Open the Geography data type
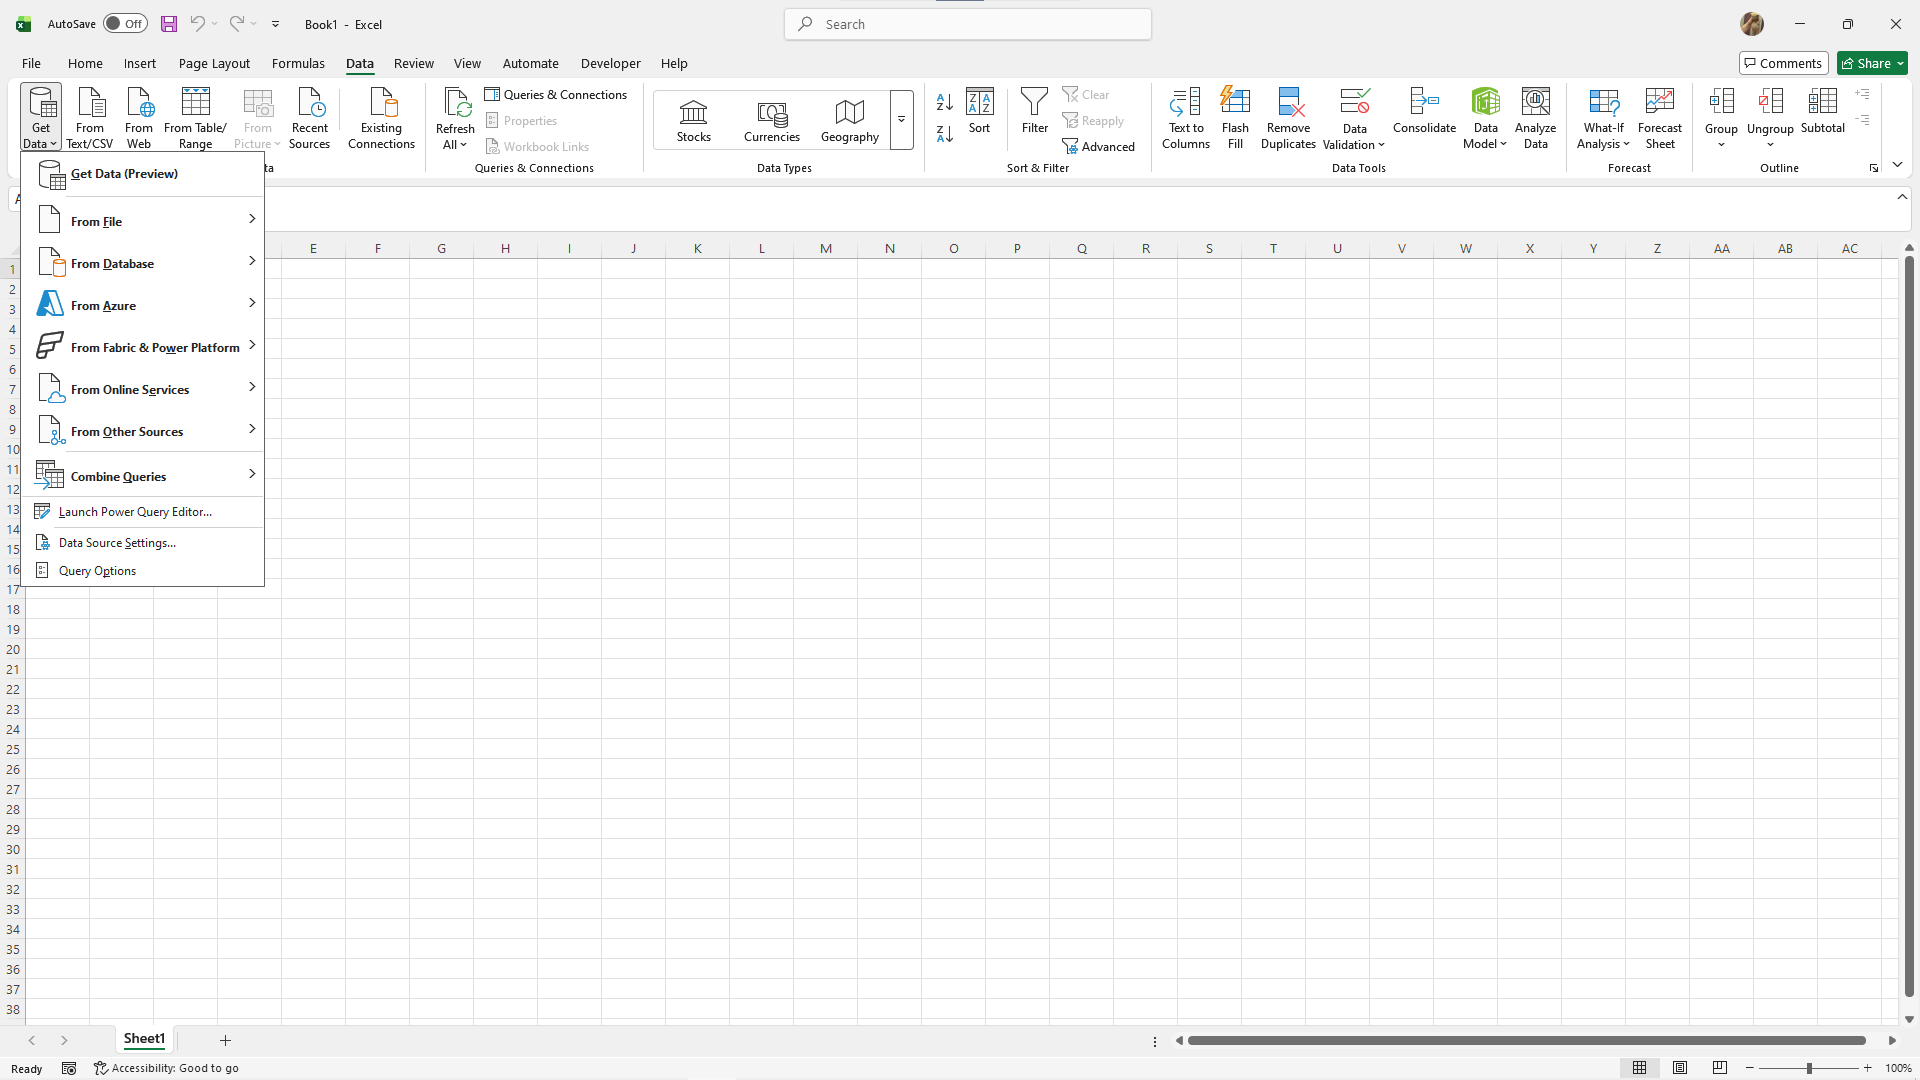The image size is (1920, 1080). pyautogui.click(x=849, y=119)
